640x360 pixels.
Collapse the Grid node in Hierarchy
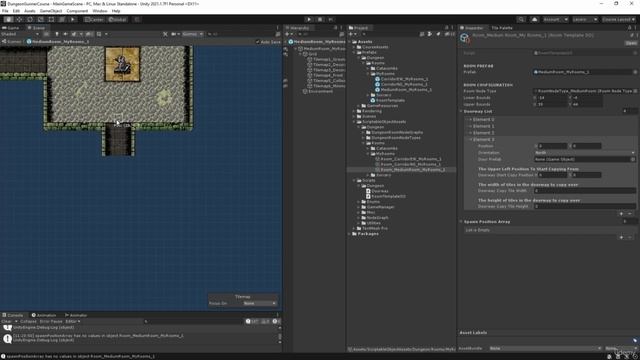[300, 54]
